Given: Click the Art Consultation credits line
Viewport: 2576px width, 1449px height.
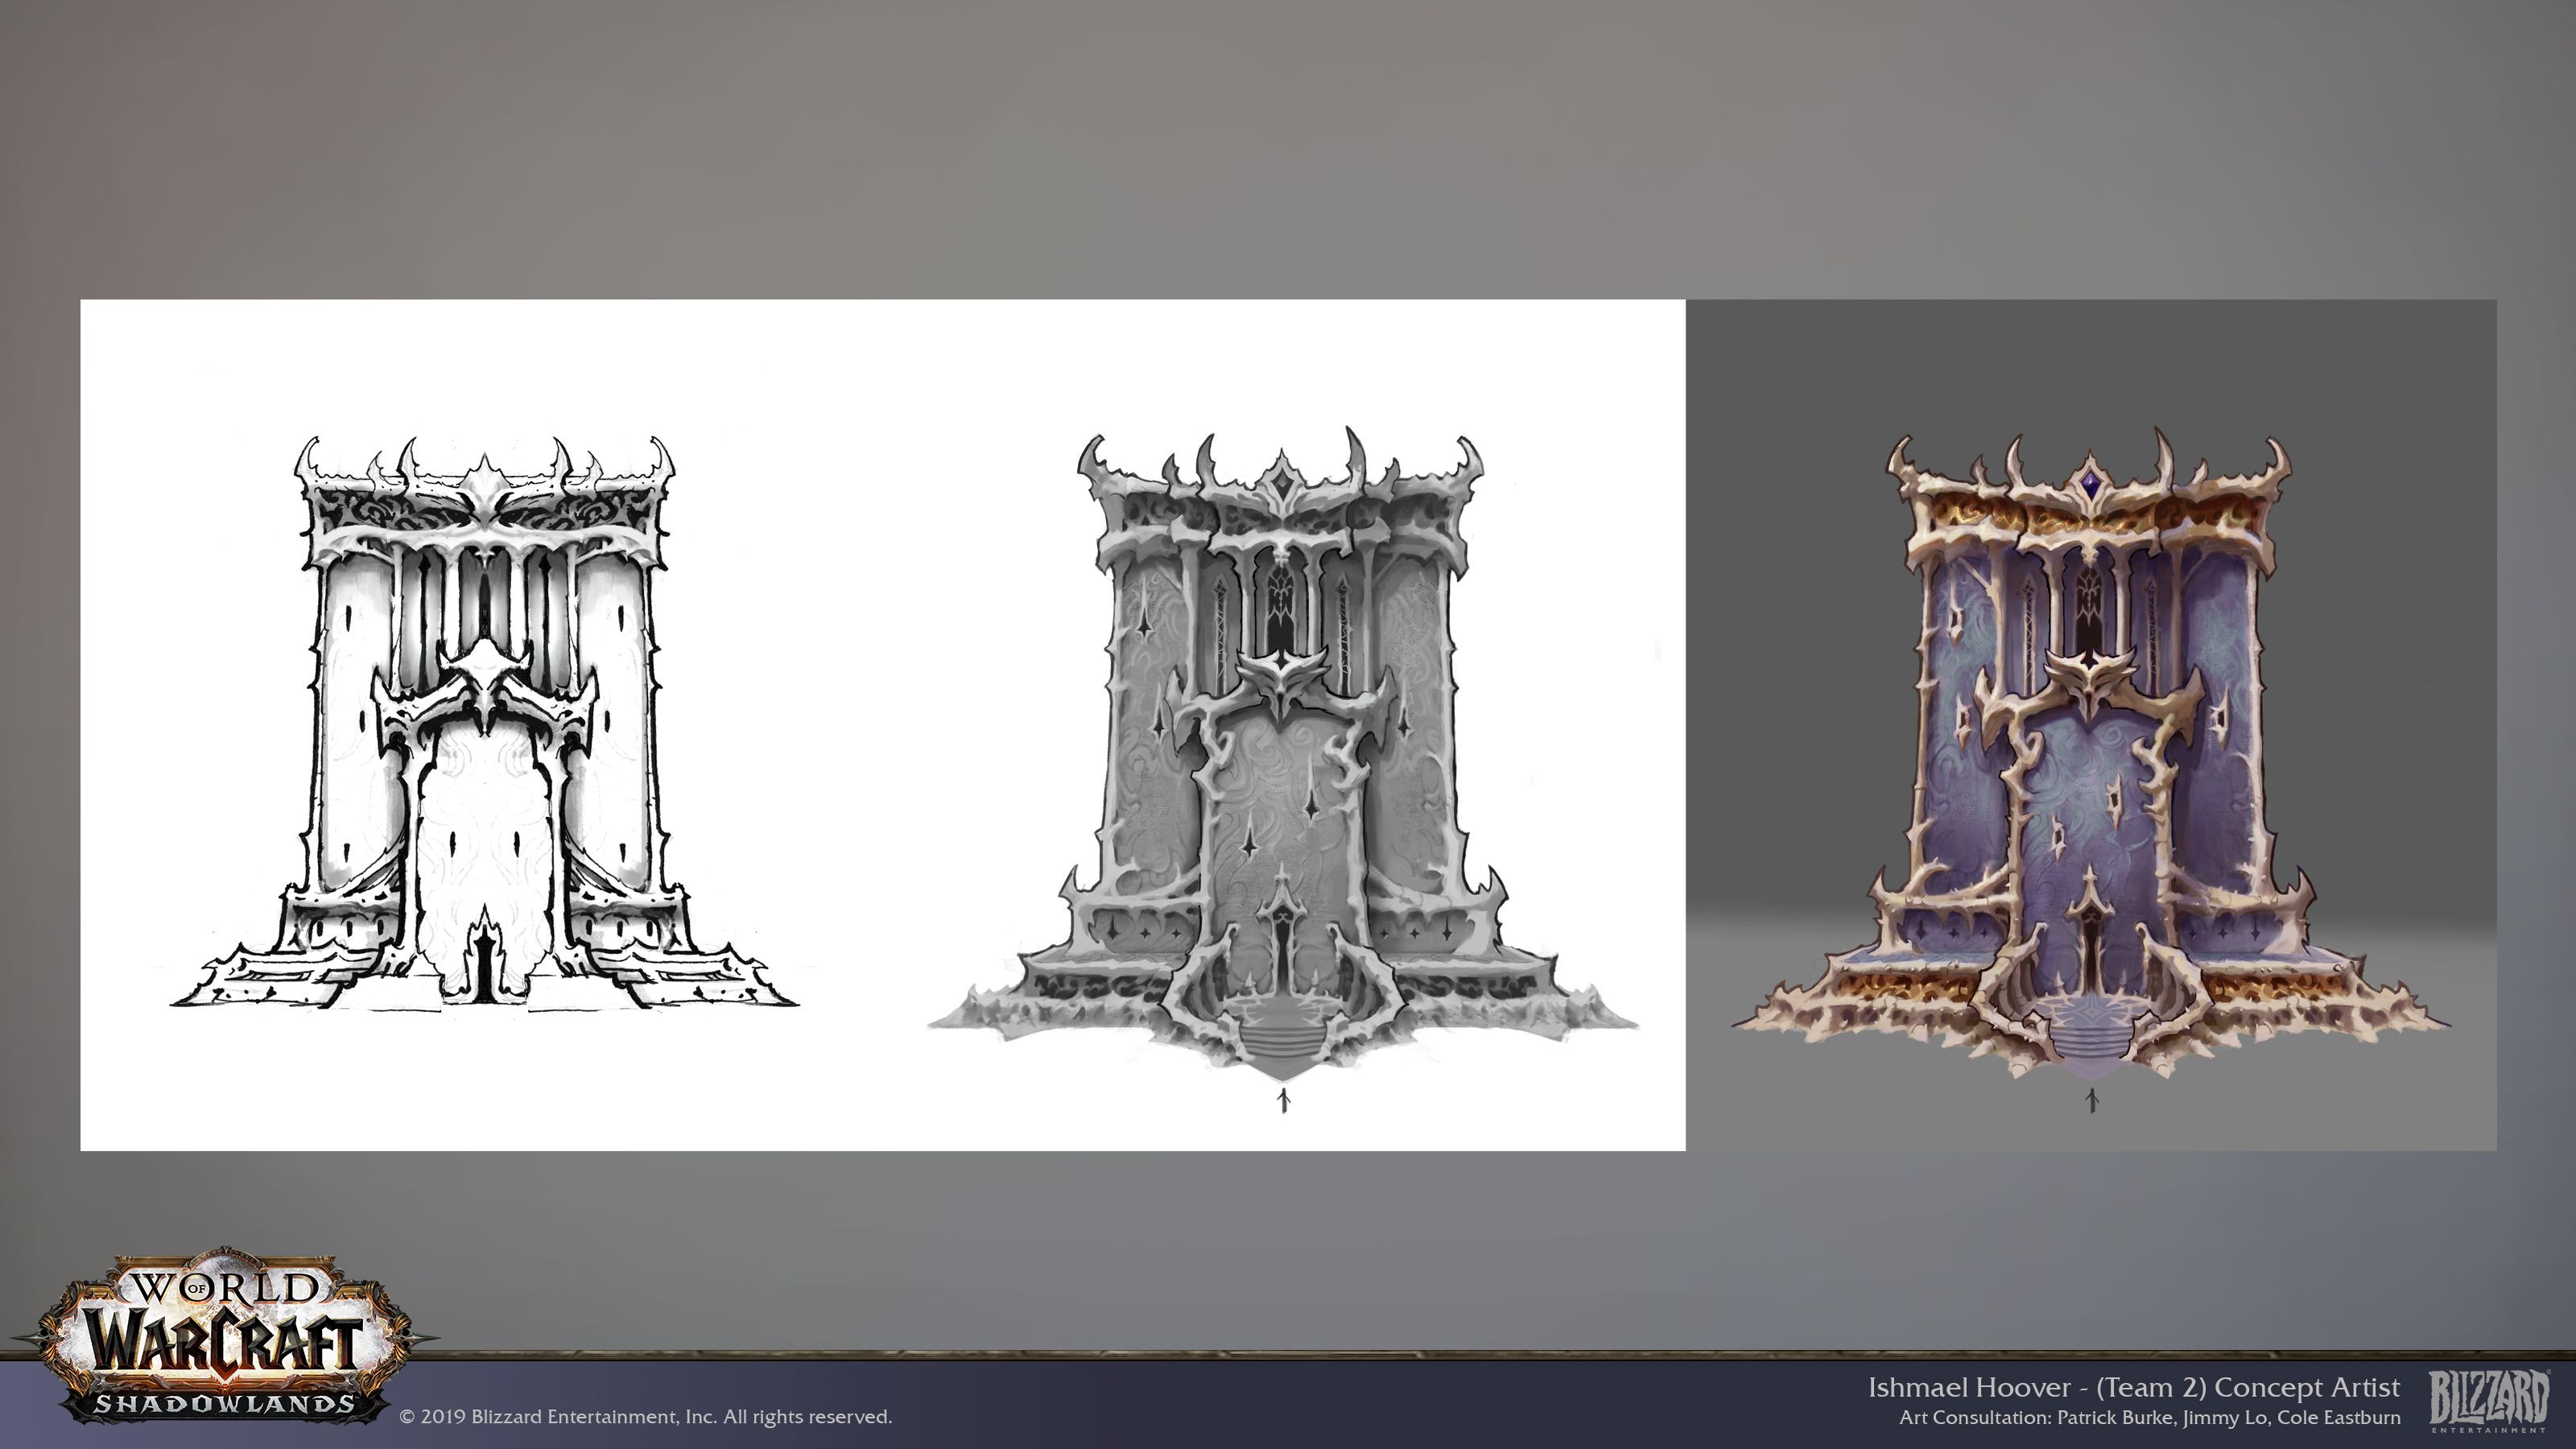Looking at the screenshot, I should 2150,1417.
